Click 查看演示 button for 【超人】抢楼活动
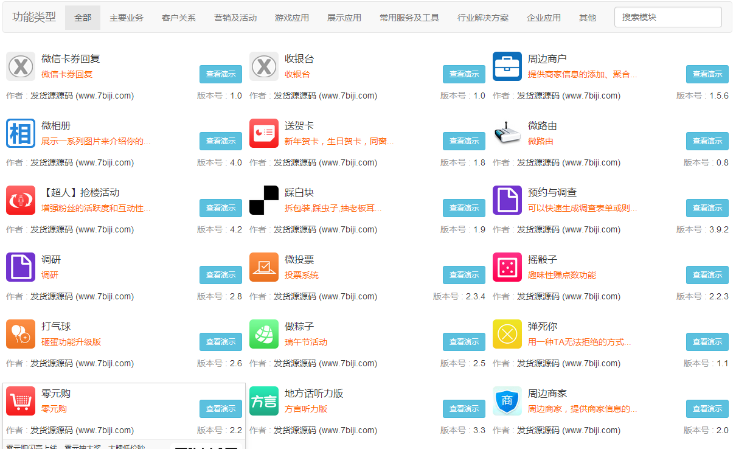750x449 pixels. (221, 208)
